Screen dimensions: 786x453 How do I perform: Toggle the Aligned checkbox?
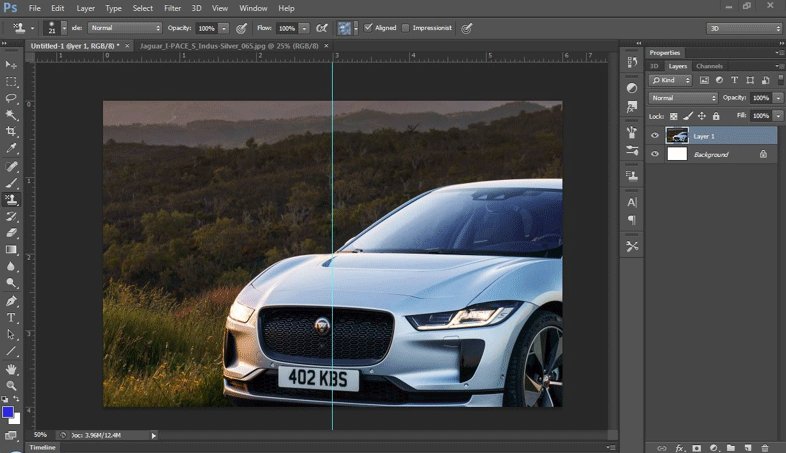tap(369, 28)
